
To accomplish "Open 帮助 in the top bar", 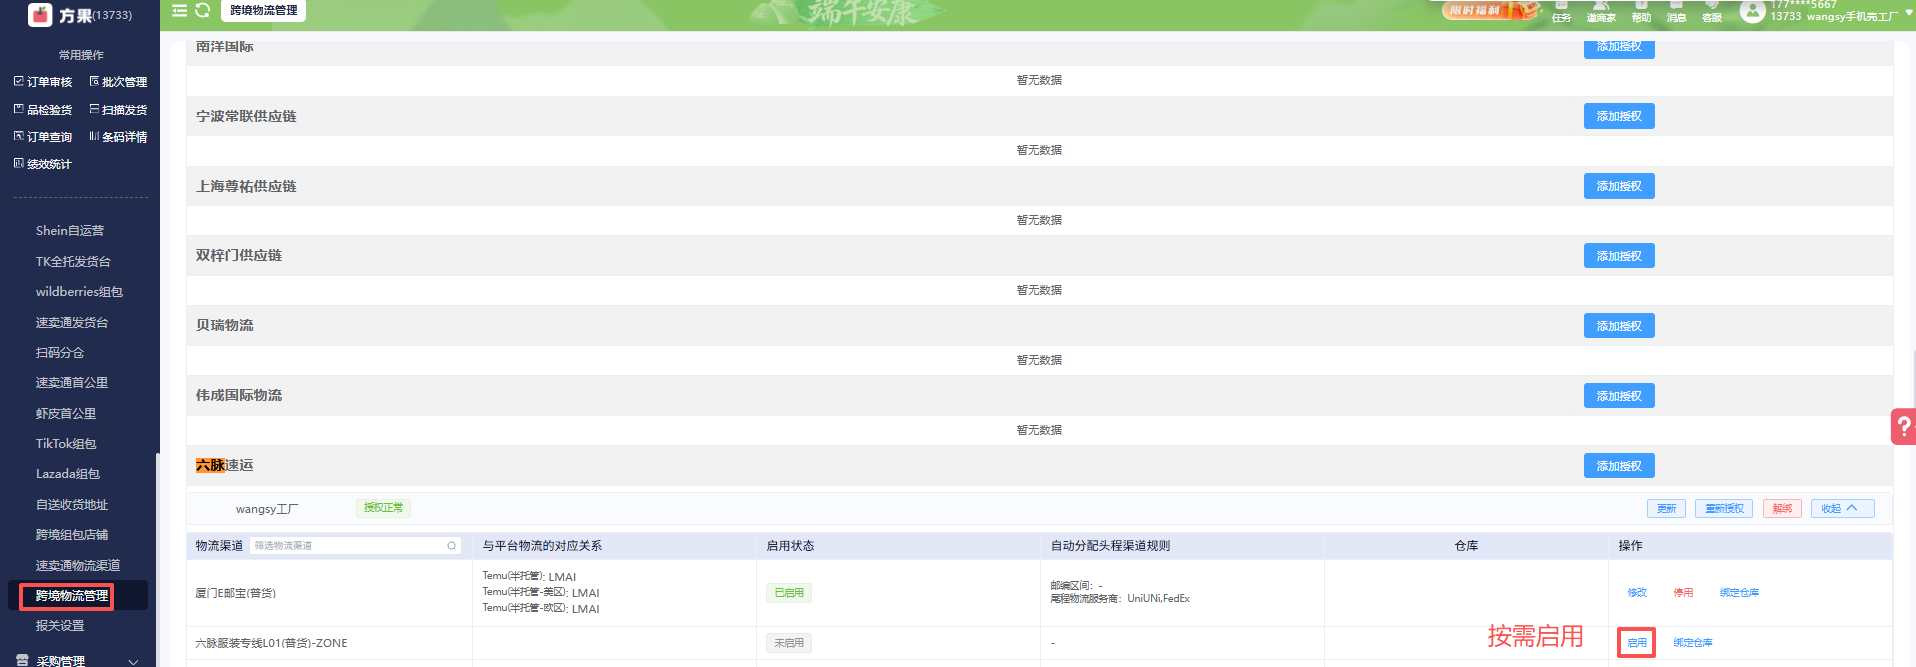I will pyautogui.click(x=1641, y=12).
